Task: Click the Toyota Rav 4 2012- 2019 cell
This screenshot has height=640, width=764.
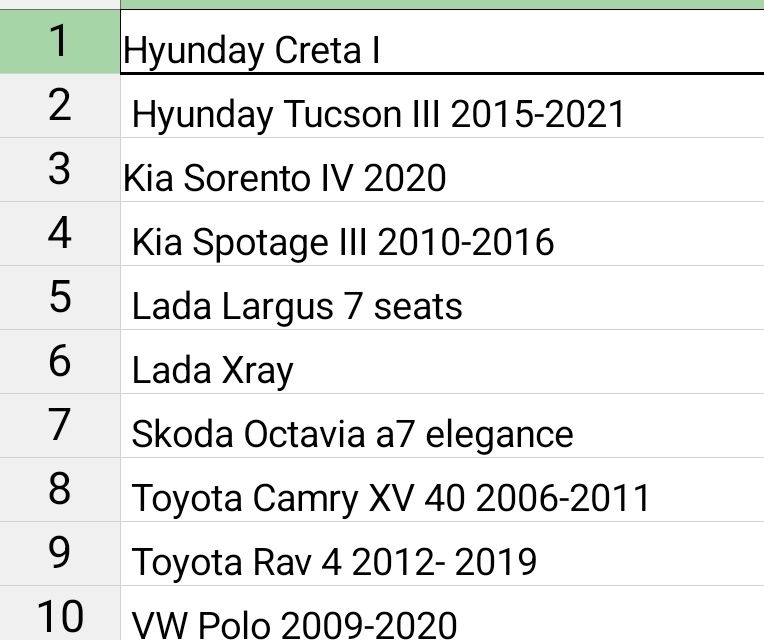Action: coord(334,562)
